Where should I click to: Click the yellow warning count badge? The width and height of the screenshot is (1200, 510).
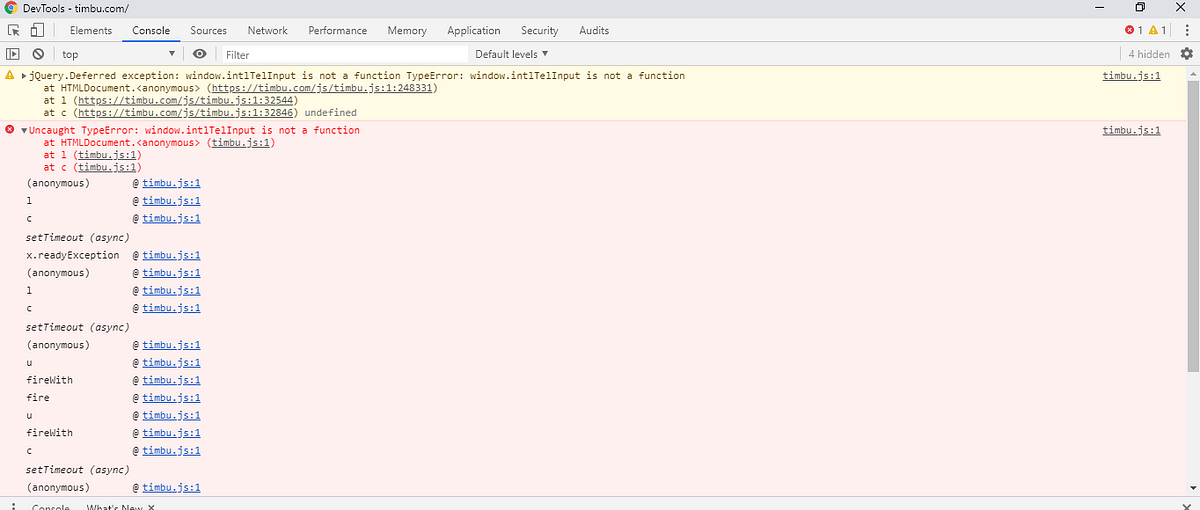pyautogui.click(x=1157, y=31)
